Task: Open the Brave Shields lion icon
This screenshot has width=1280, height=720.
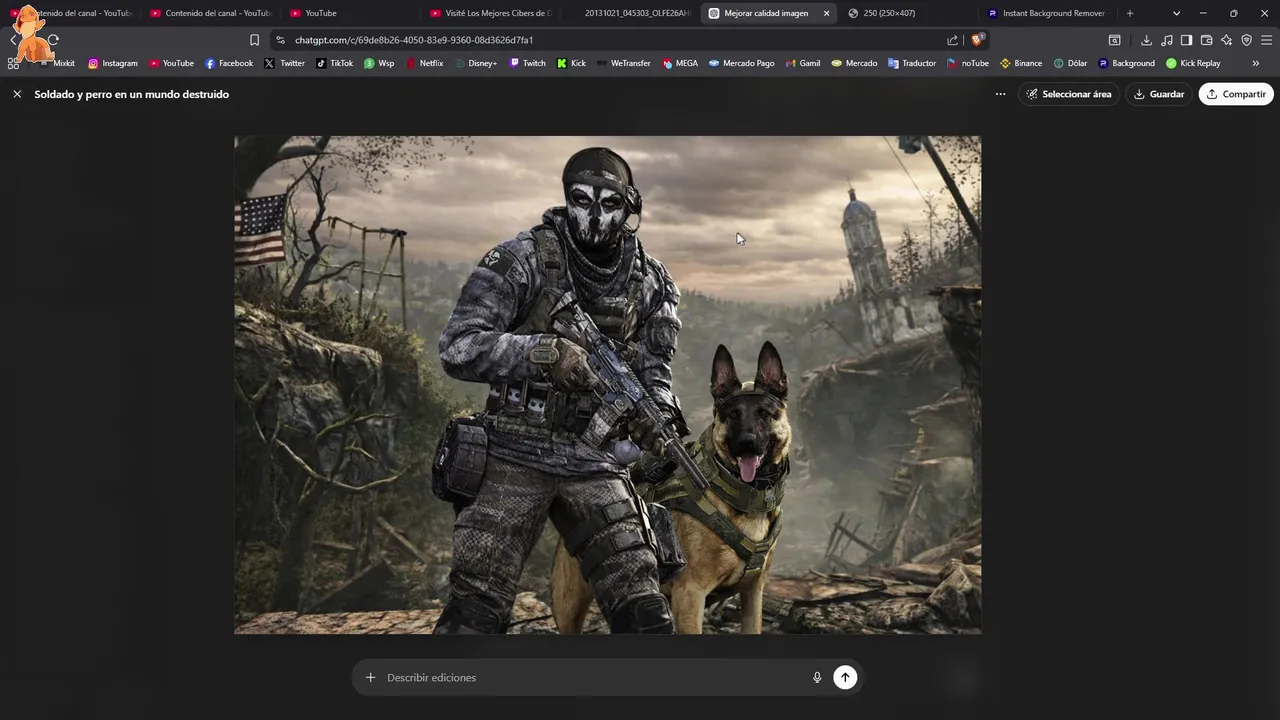Action: point(977,40)
